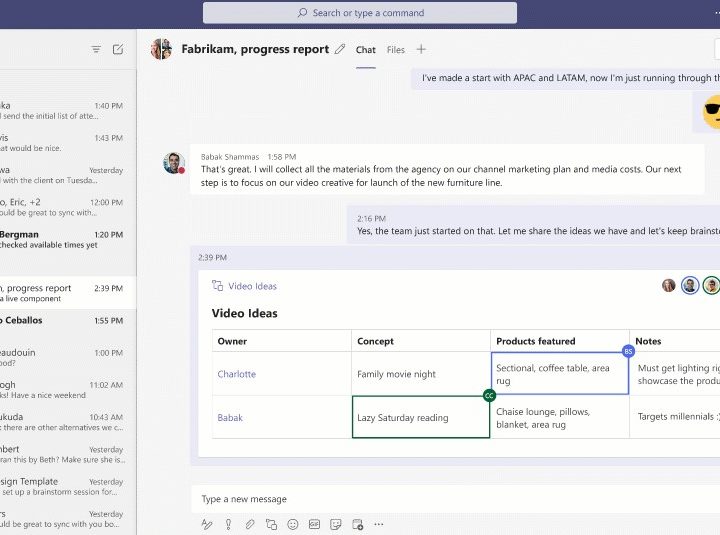Schedule a meeting icon in compose bar

[358, 524]
